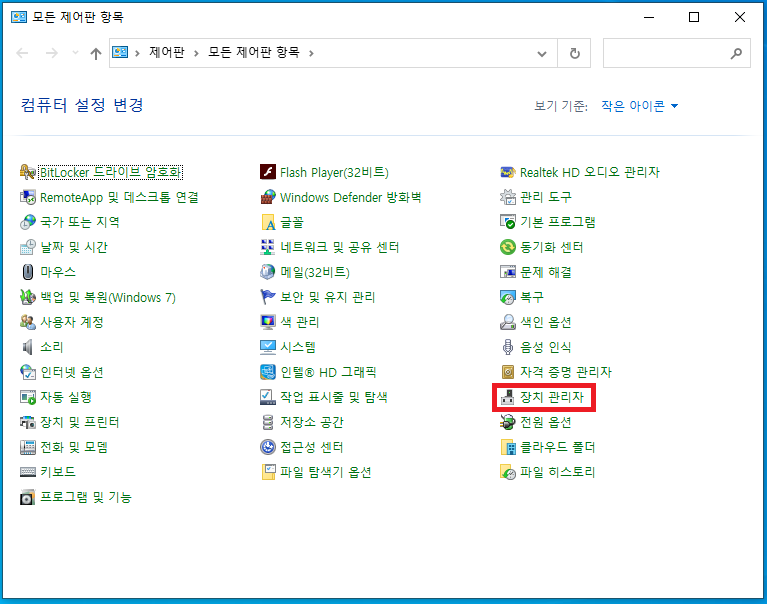Open the 사용자 계정 people icon

pos(27,322)
